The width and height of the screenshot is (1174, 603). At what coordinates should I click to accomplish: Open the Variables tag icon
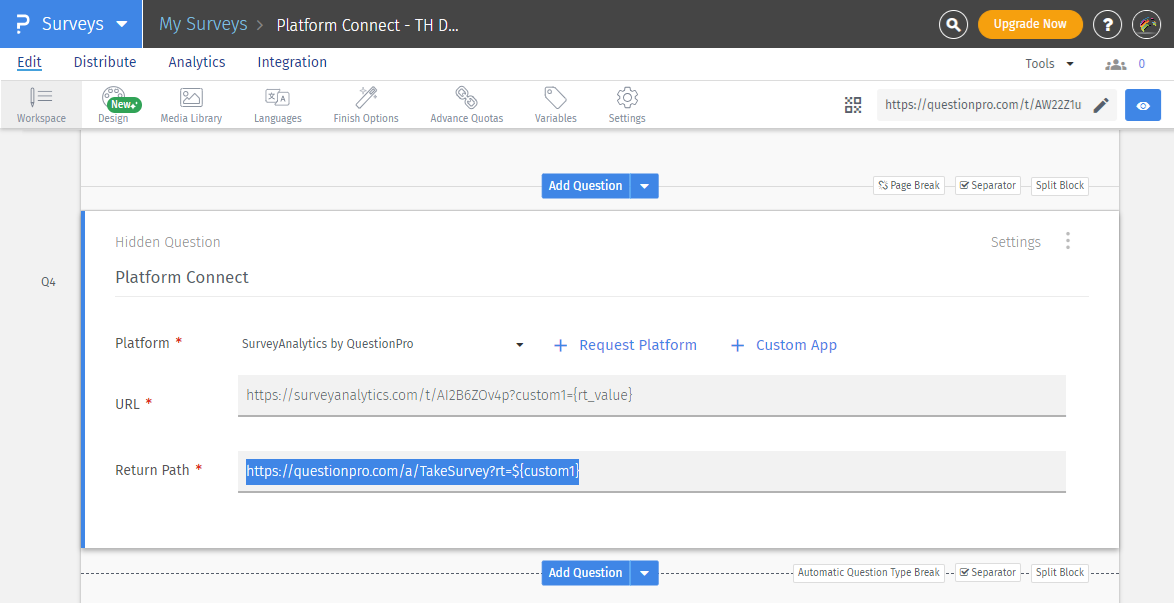point(555,98)
